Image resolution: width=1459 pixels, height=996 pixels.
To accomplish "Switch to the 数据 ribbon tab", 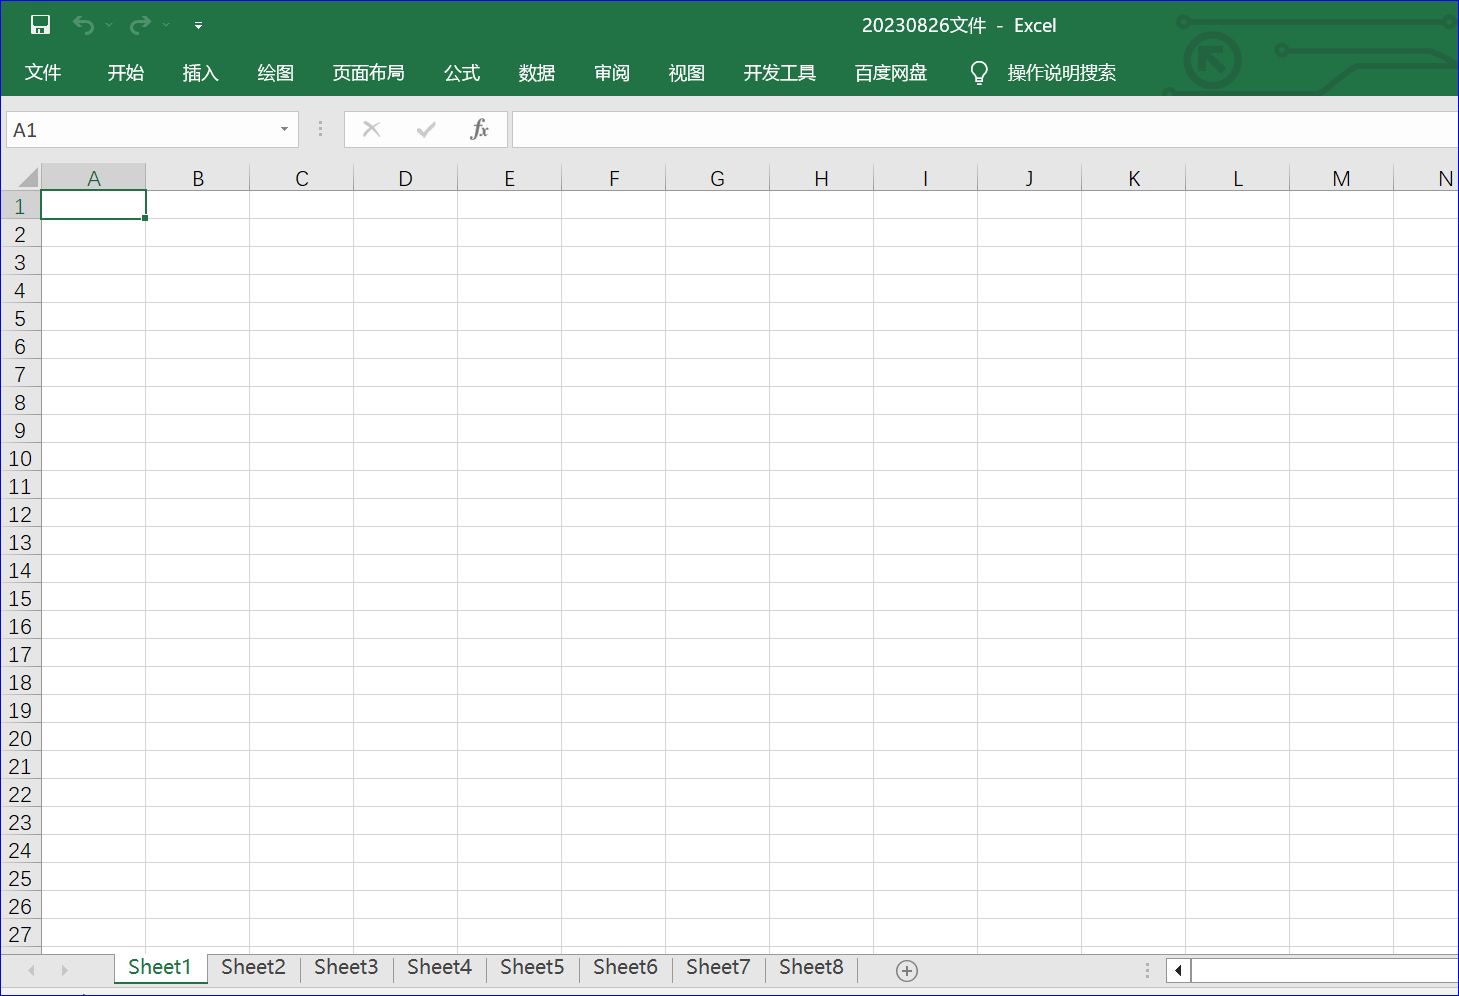I will point(537,73).
